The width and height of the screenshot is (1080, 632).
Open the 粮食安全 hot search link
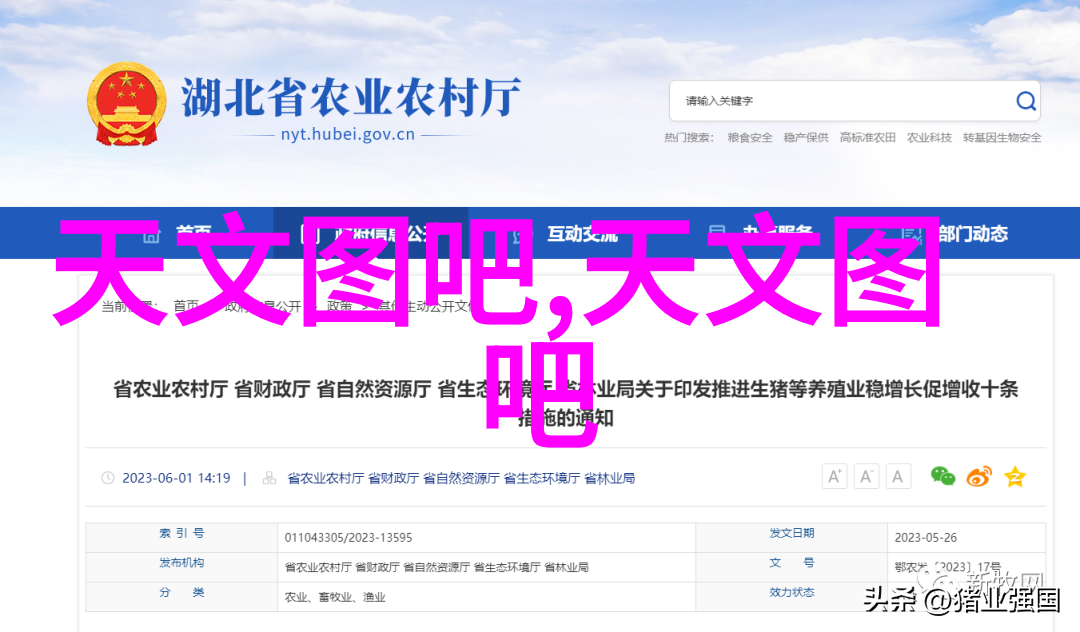[x=749, y=138]
